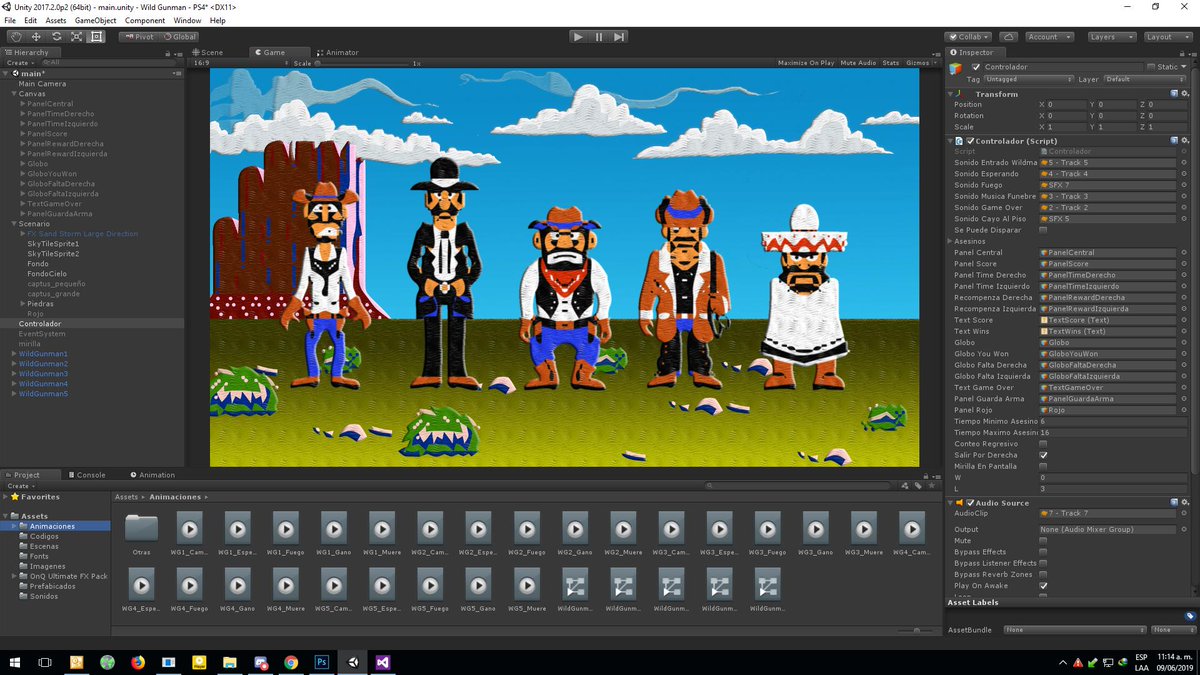Open the Transform component gear settings
The height and width of the screenshot is (675, 1200).
point(1184,93)
